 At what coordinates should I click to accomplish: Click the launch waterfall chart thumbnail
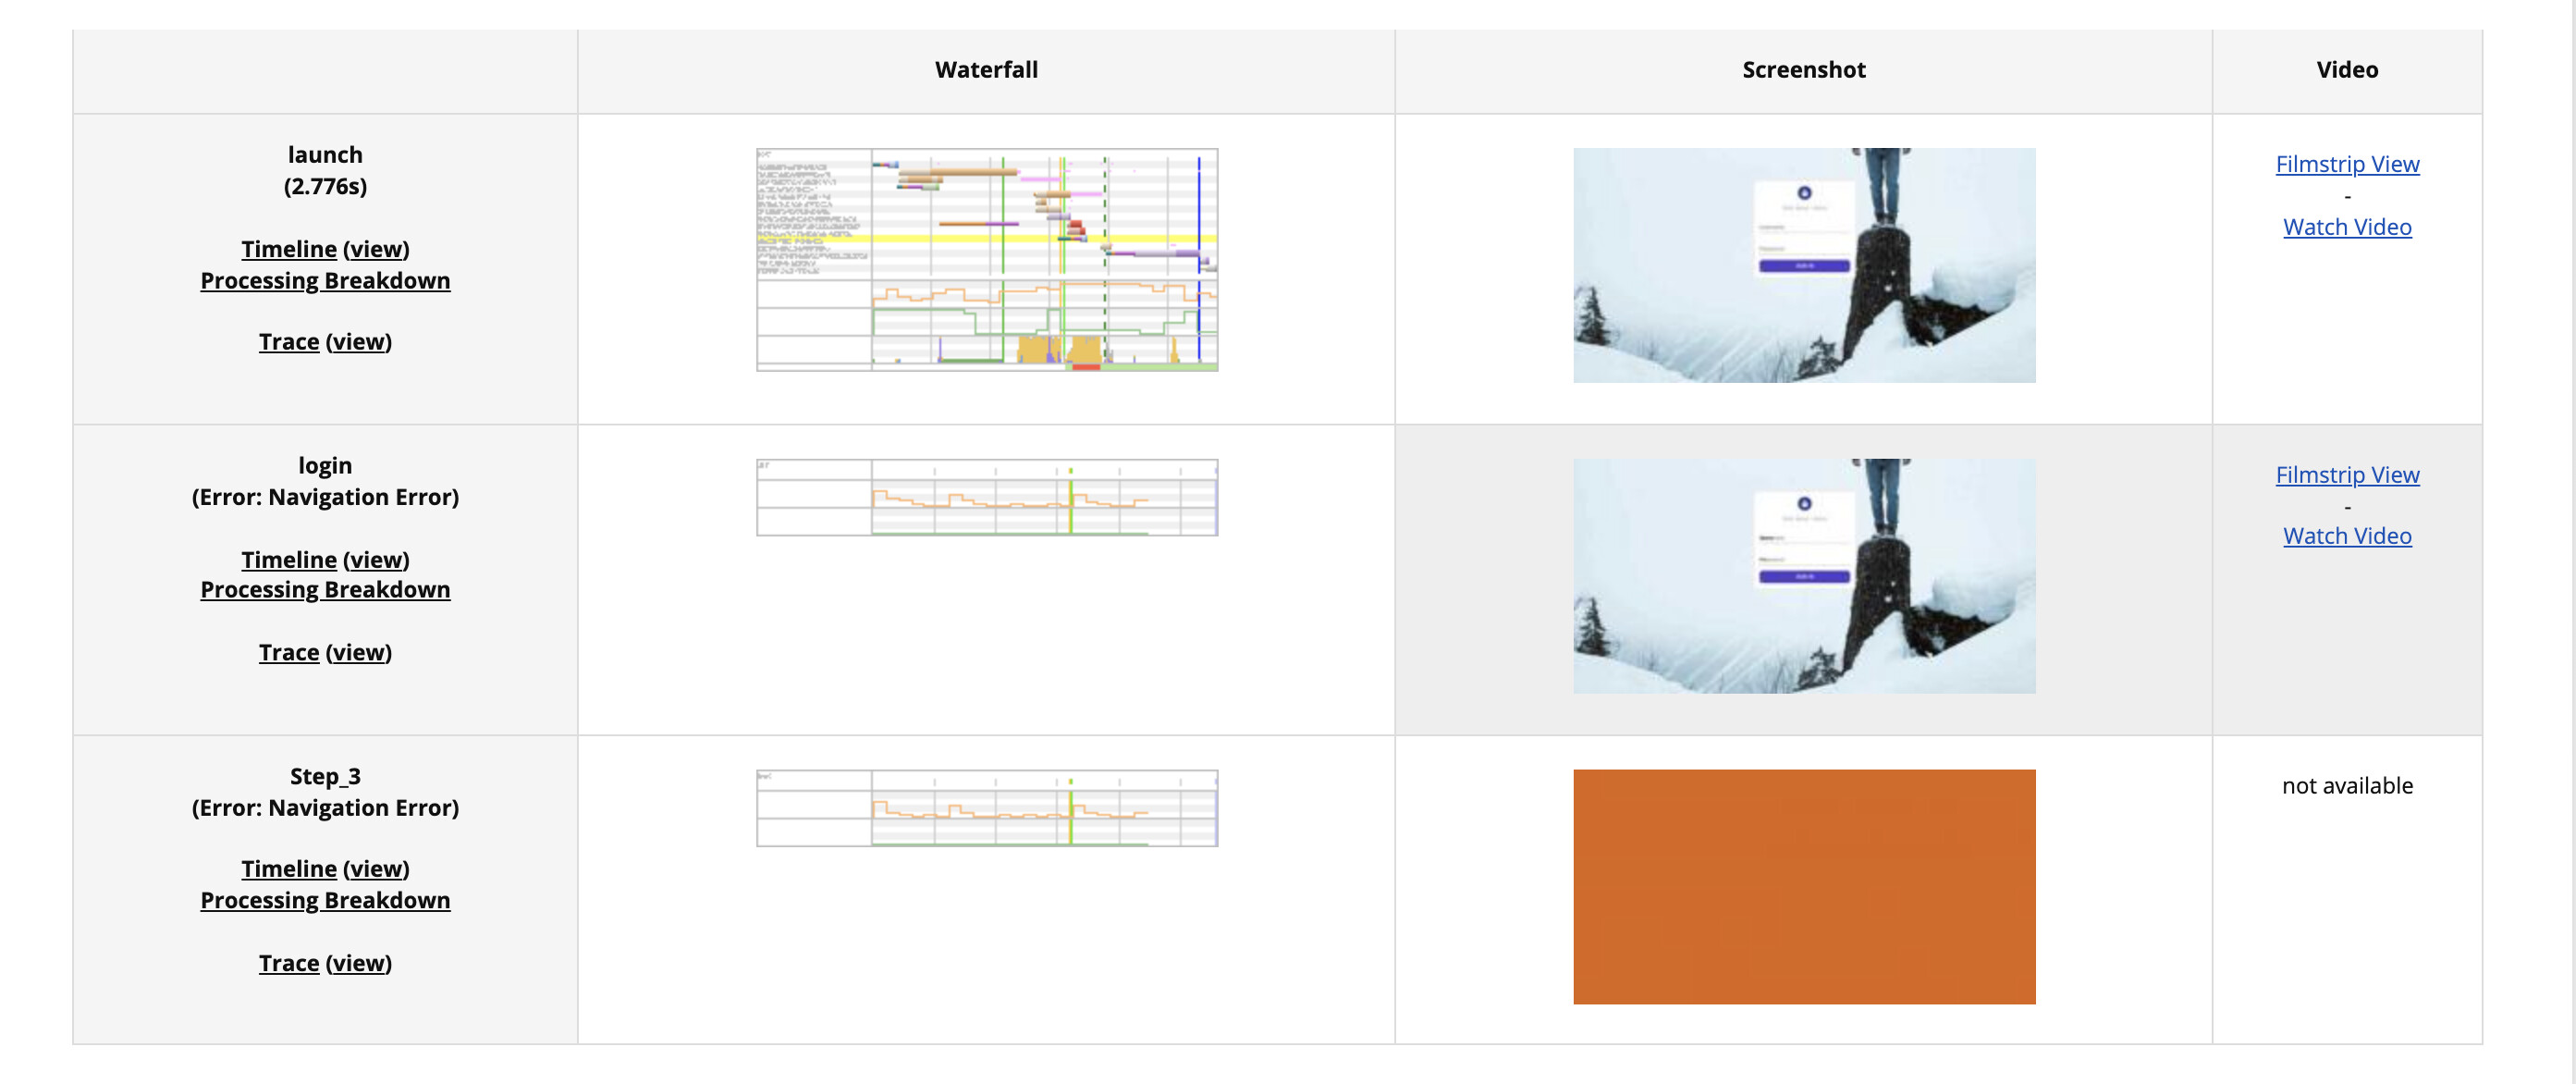point(986,260)
